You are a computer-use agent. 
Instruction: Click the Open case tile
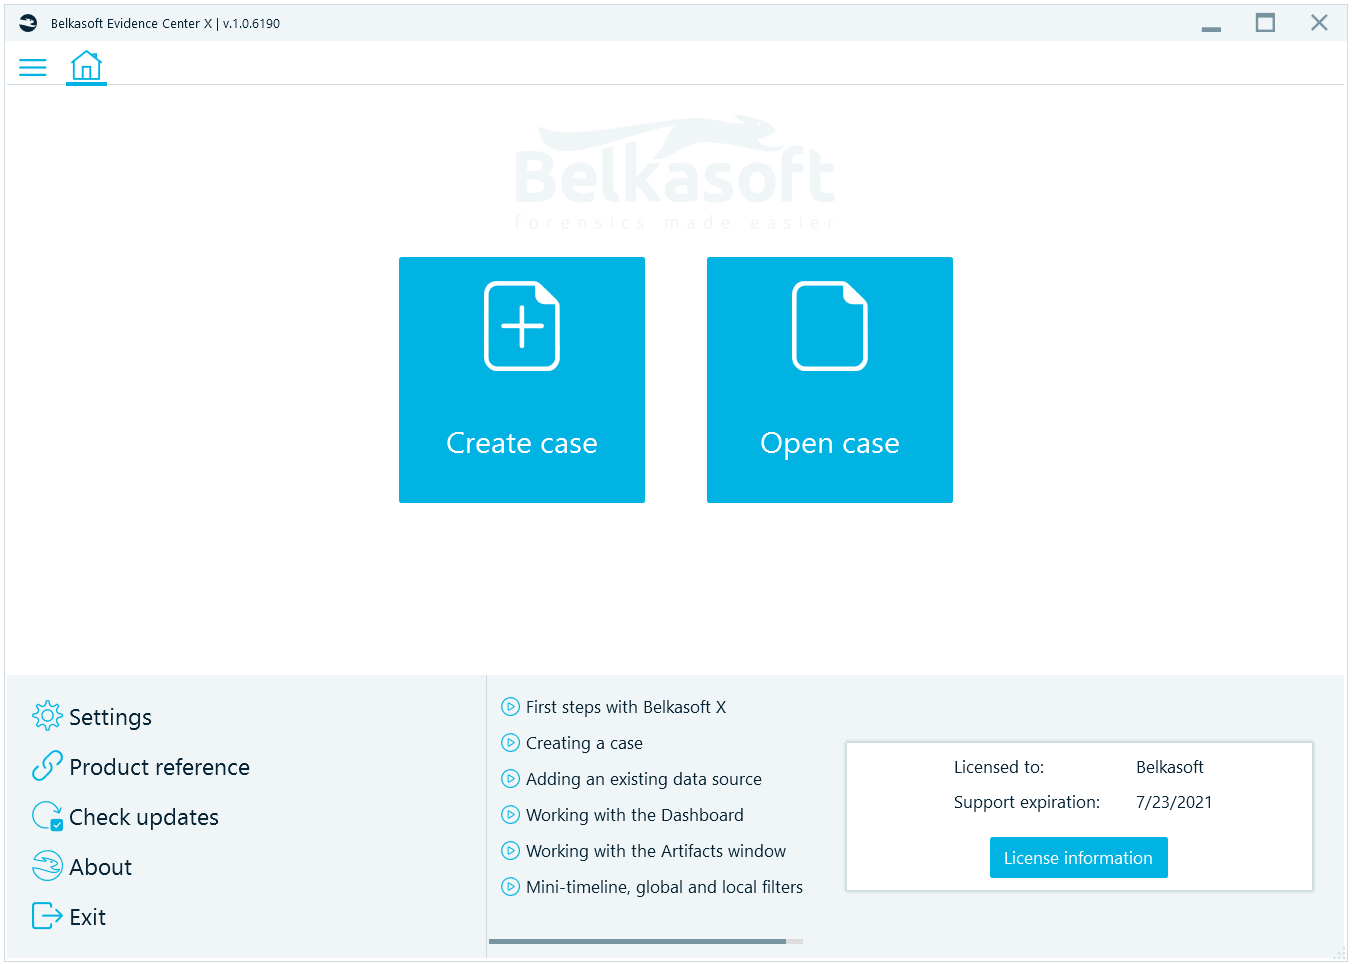tap(830, 380)
